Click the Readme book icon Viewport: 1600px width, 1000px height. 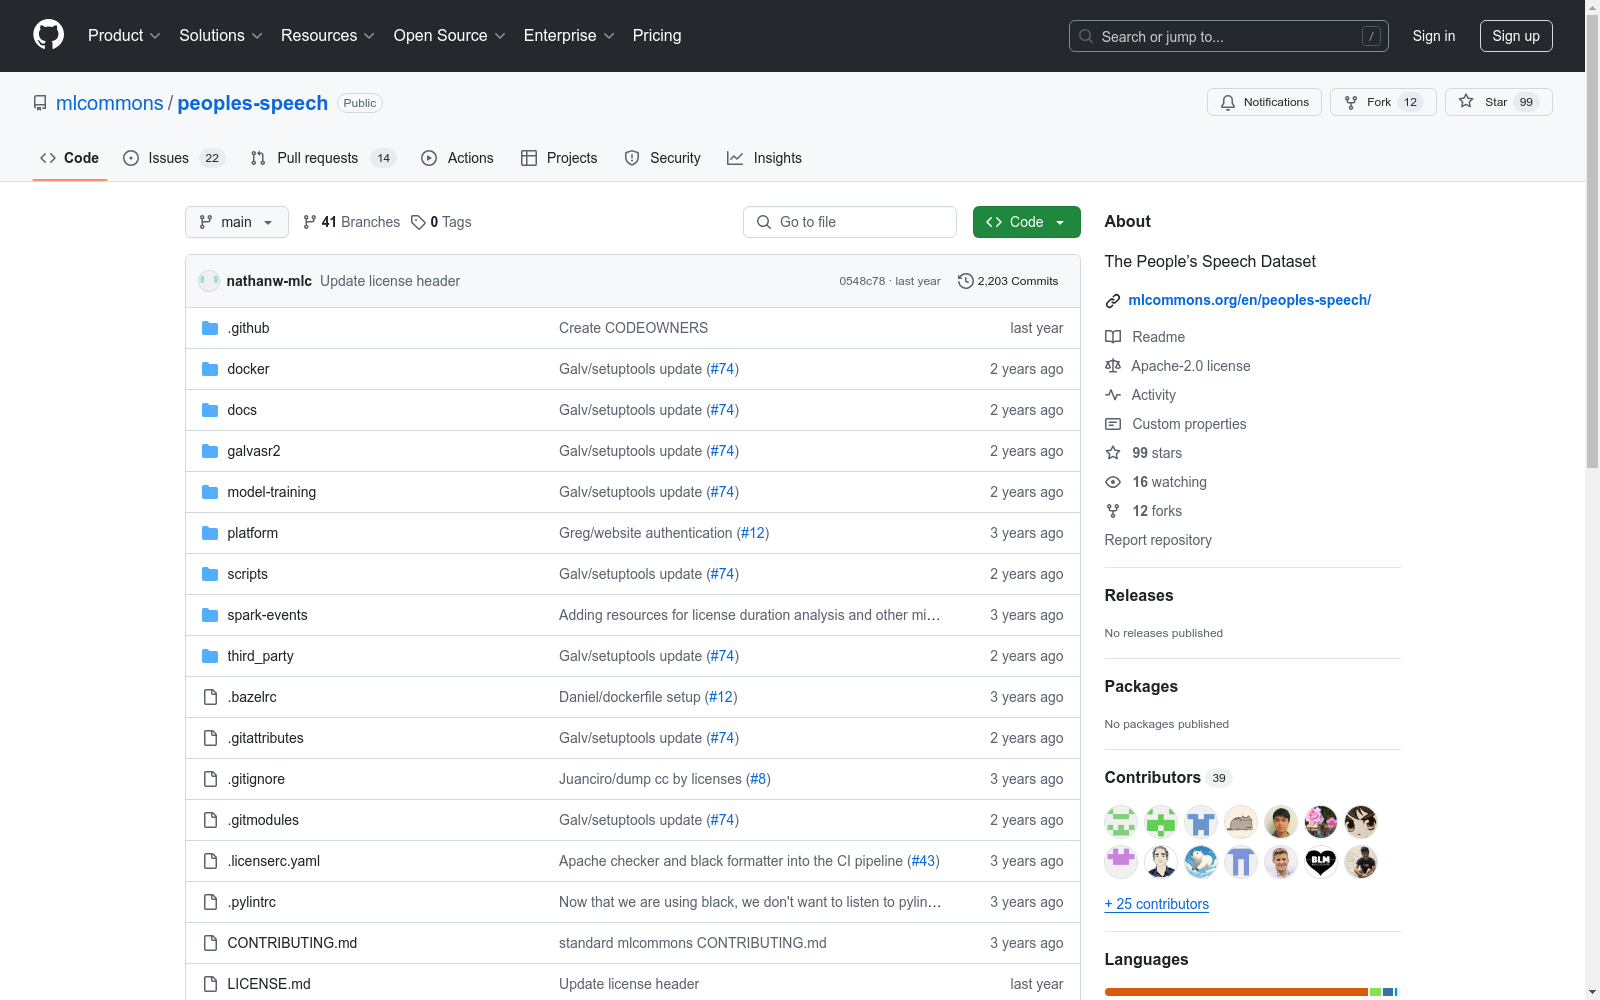(1113, 337)
